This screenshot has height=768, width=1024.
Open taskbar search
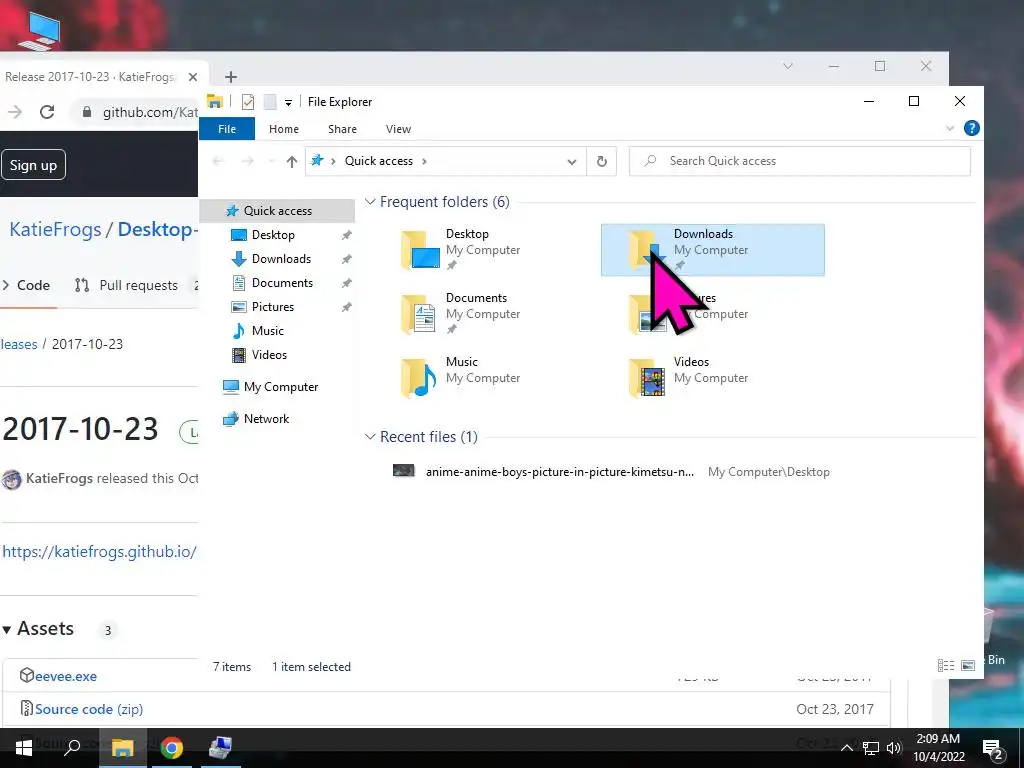click(72, 748)
